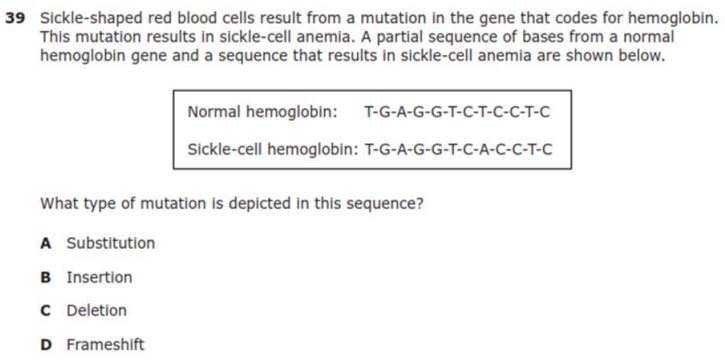Image resolution: width=725 pixels, height=363 pixels.
Task: Choose the Frameshift answer text
Action: point(105,345)
